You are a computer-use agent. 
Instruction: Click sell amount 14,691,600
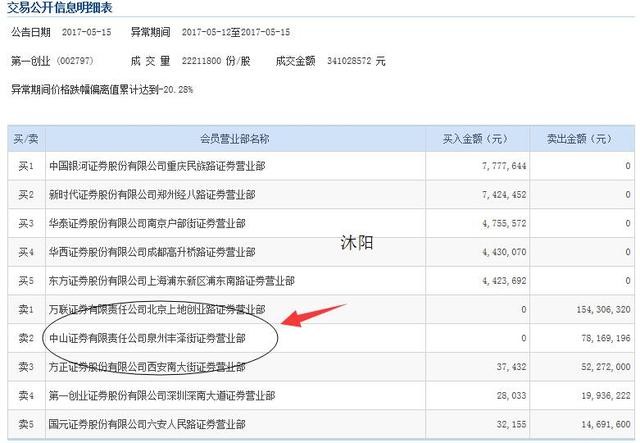coord(606,424)
